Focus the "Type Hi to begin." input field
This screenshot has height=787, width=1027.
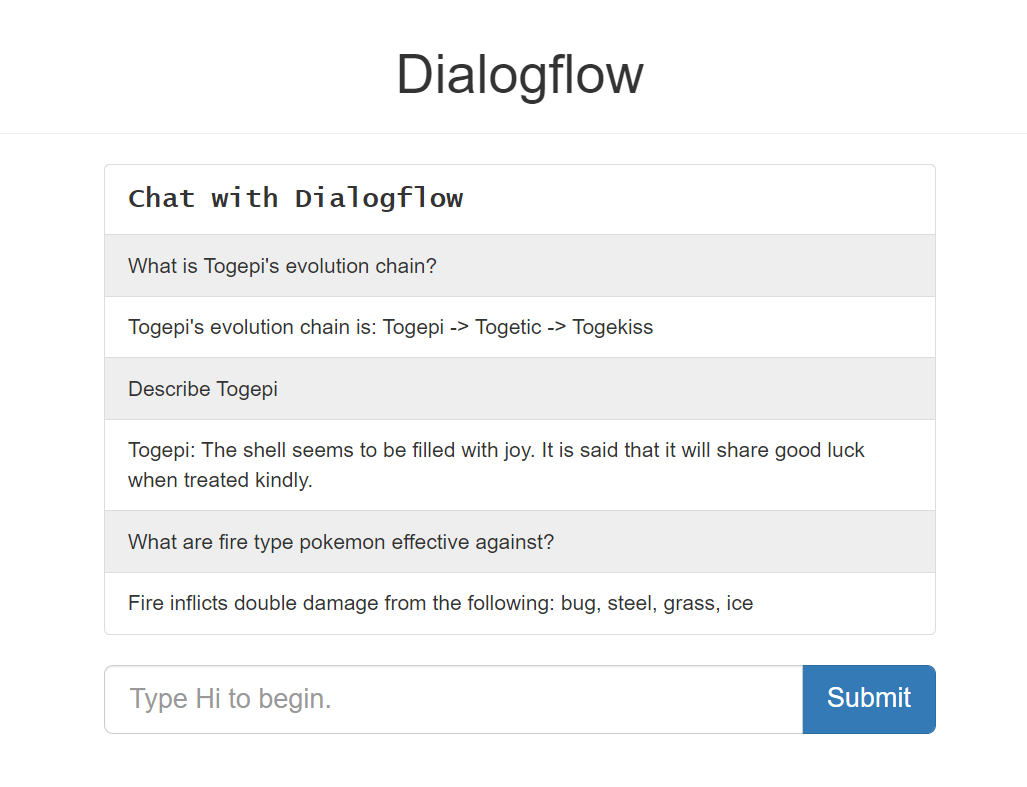tap(453, 699)
